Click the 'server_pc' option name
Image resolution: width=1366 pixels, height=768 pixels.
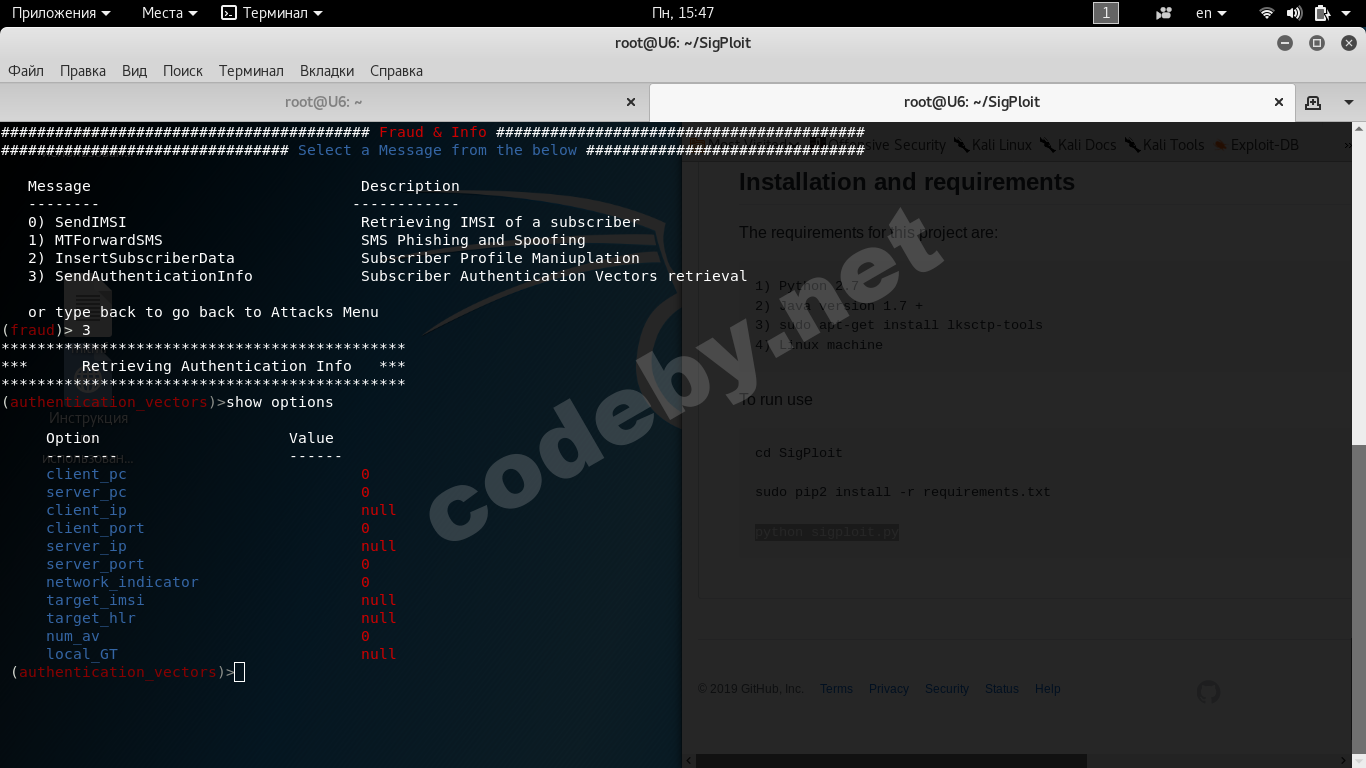[86, 492]
